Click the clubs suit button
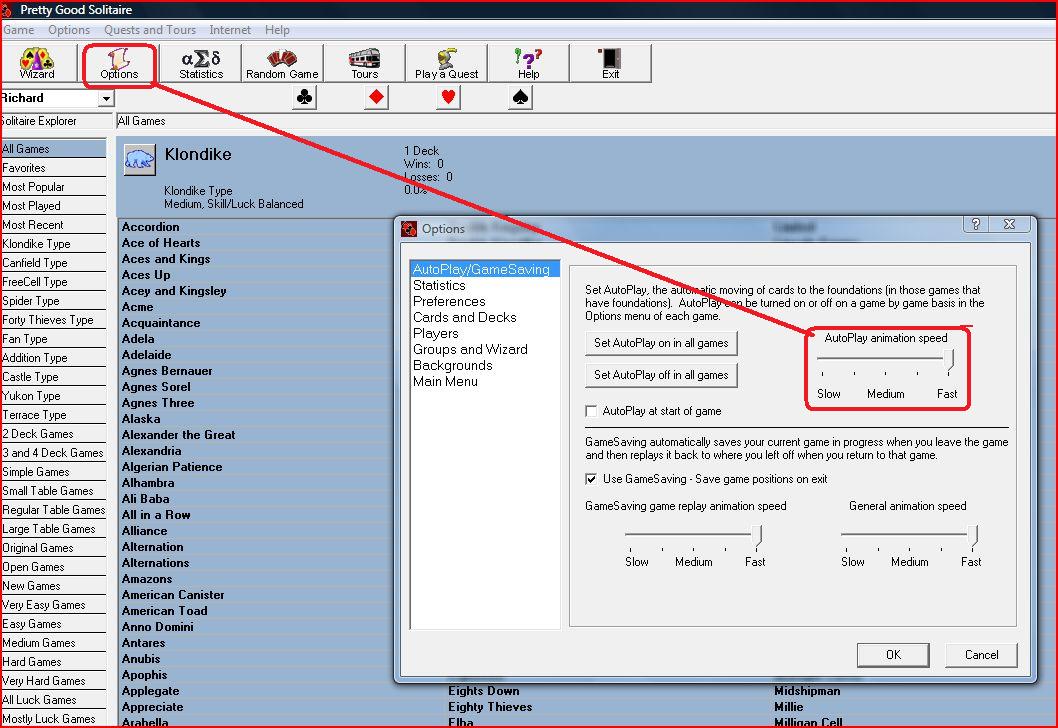This screenshot has height=728, width=1058. coord(304,98)
